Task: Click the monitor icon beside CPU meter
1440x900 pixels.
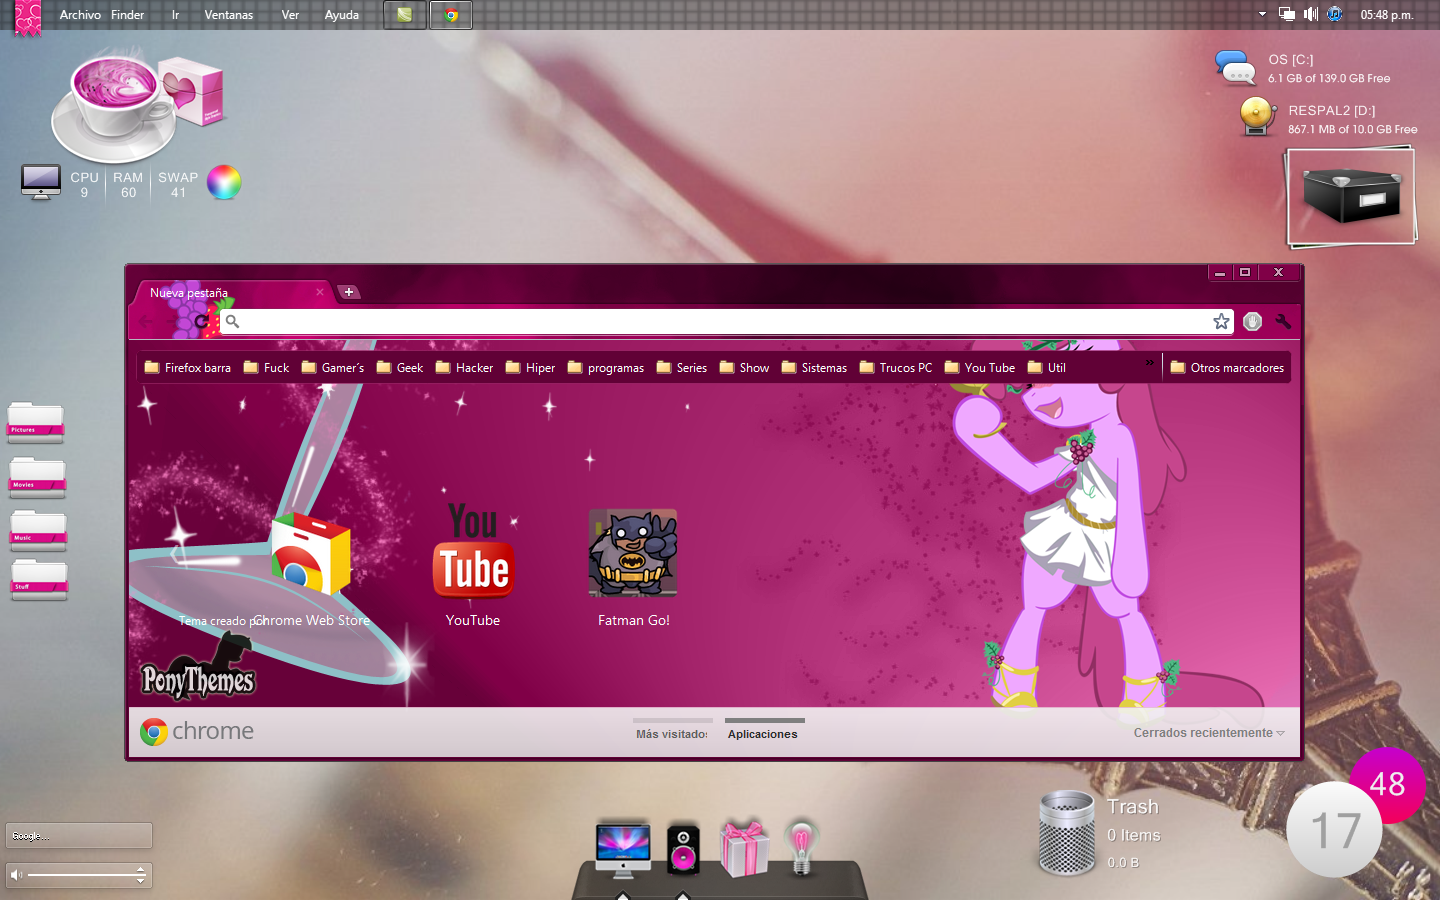Action: [41, 182]
